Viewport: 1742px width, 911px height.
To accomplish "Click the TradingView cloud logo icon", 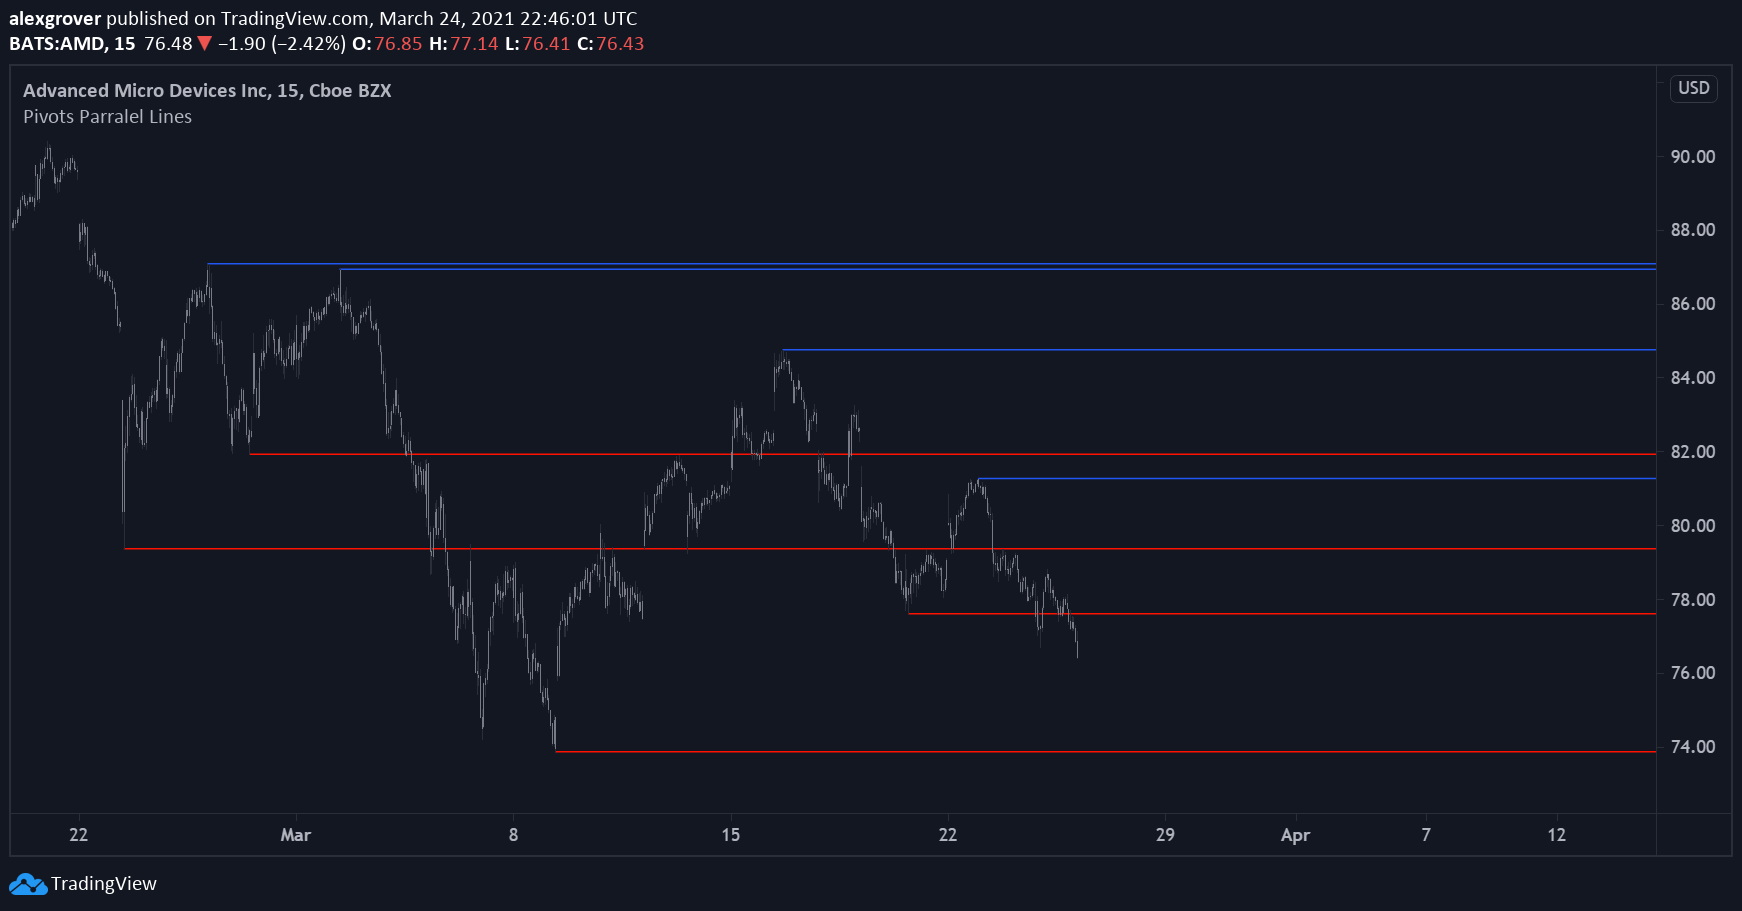I will pos(28,884).
